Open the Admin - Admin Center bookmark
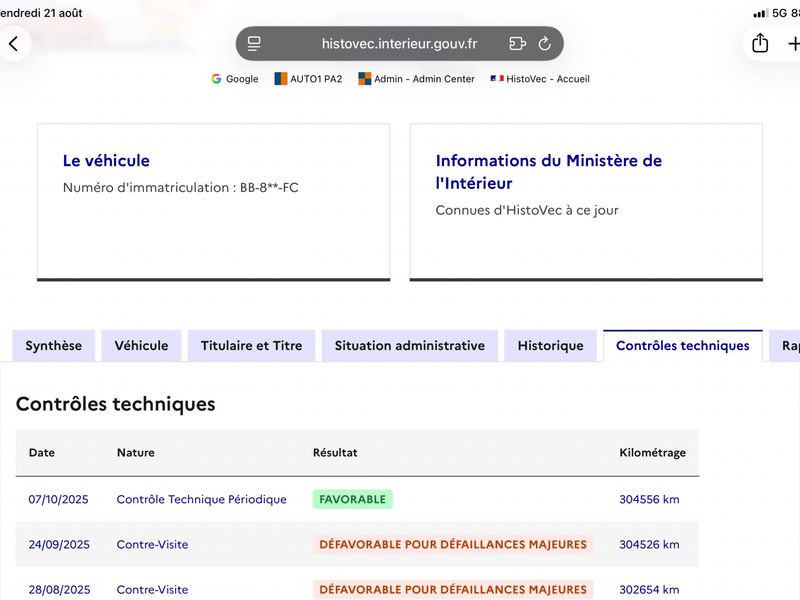Screen dimensions: 800x600 coord(416,79)
